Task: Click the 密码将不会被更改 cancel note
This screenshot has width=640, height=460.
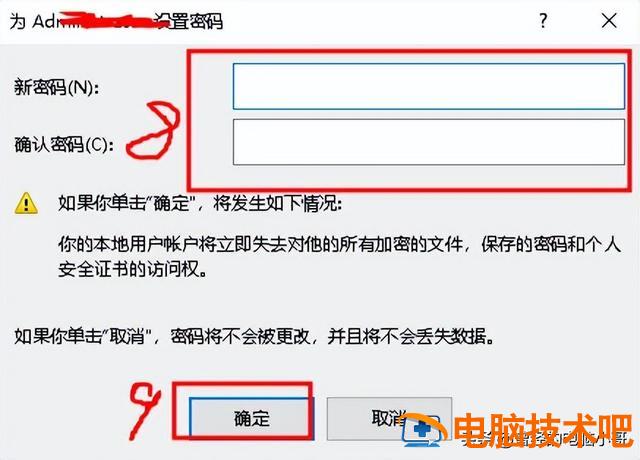Action: click(254, 337)
